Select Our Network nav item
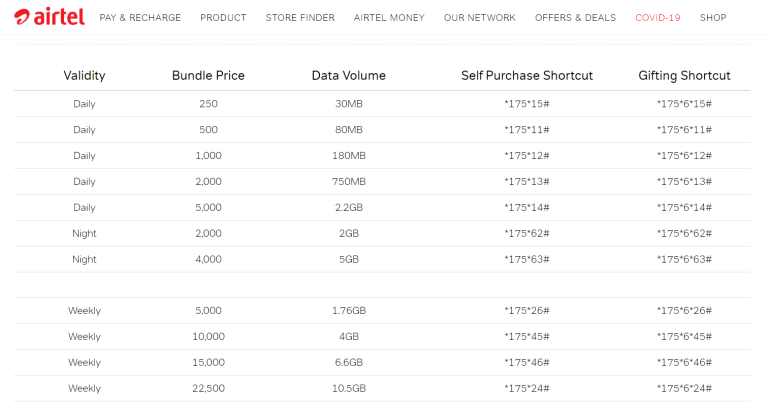 tap(479, 18)
